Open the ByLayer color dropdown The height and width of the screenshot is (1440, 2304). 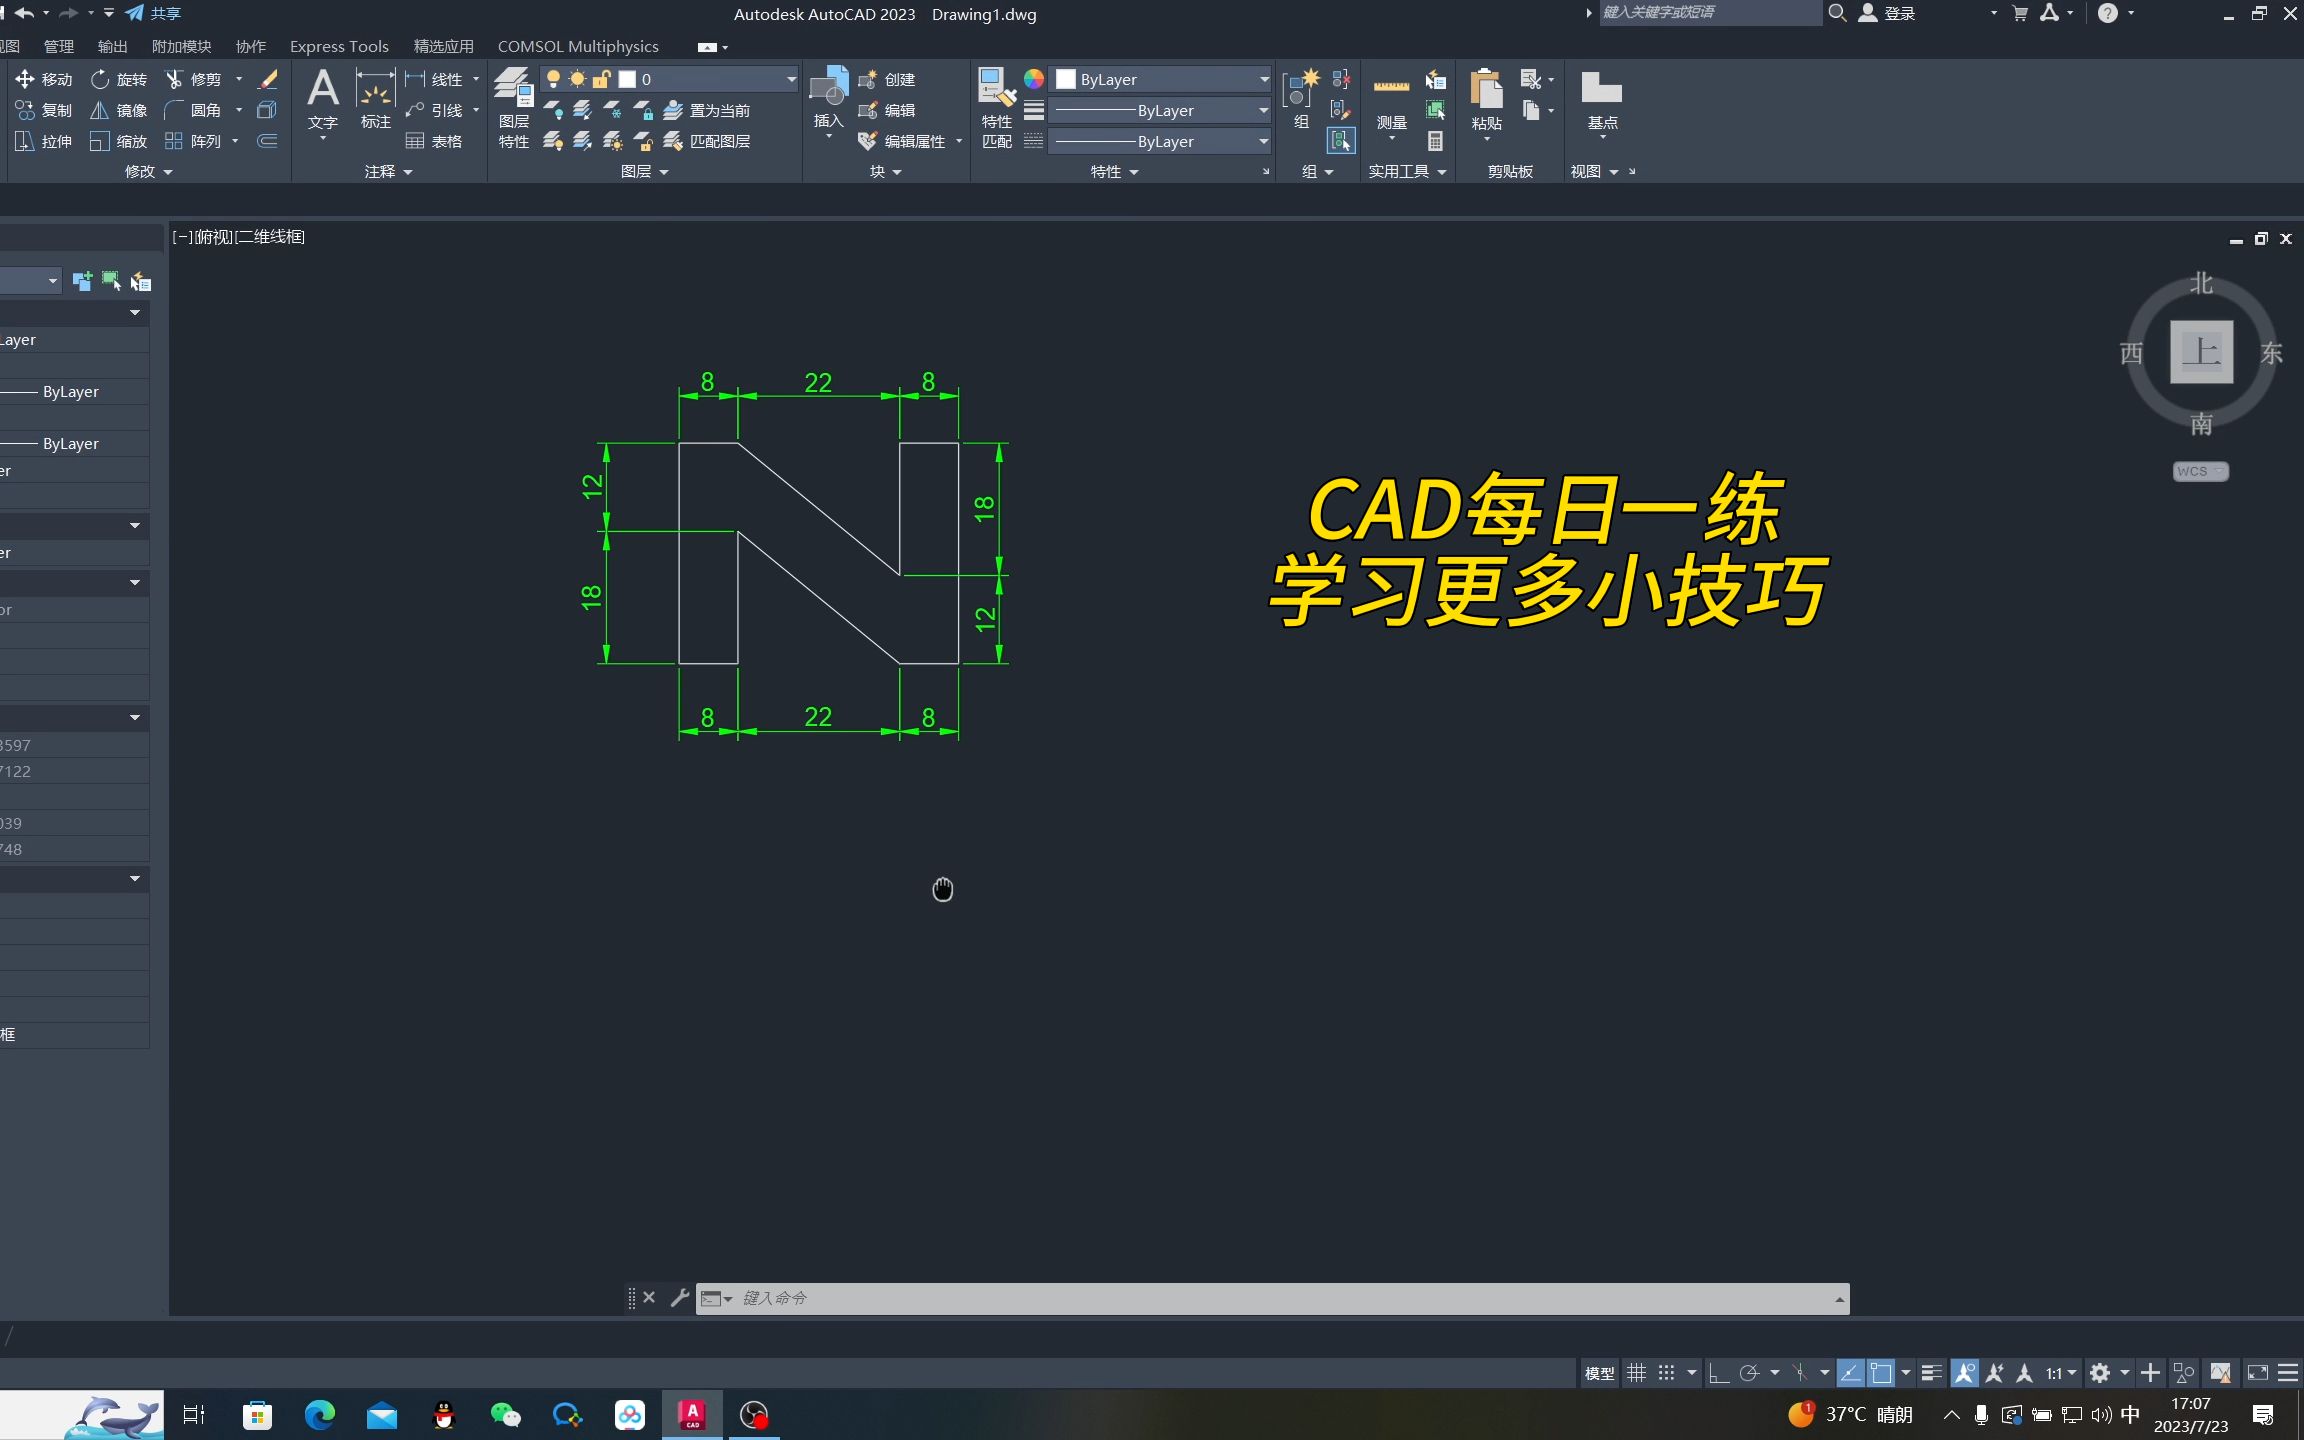click(x=1262, y=79)
